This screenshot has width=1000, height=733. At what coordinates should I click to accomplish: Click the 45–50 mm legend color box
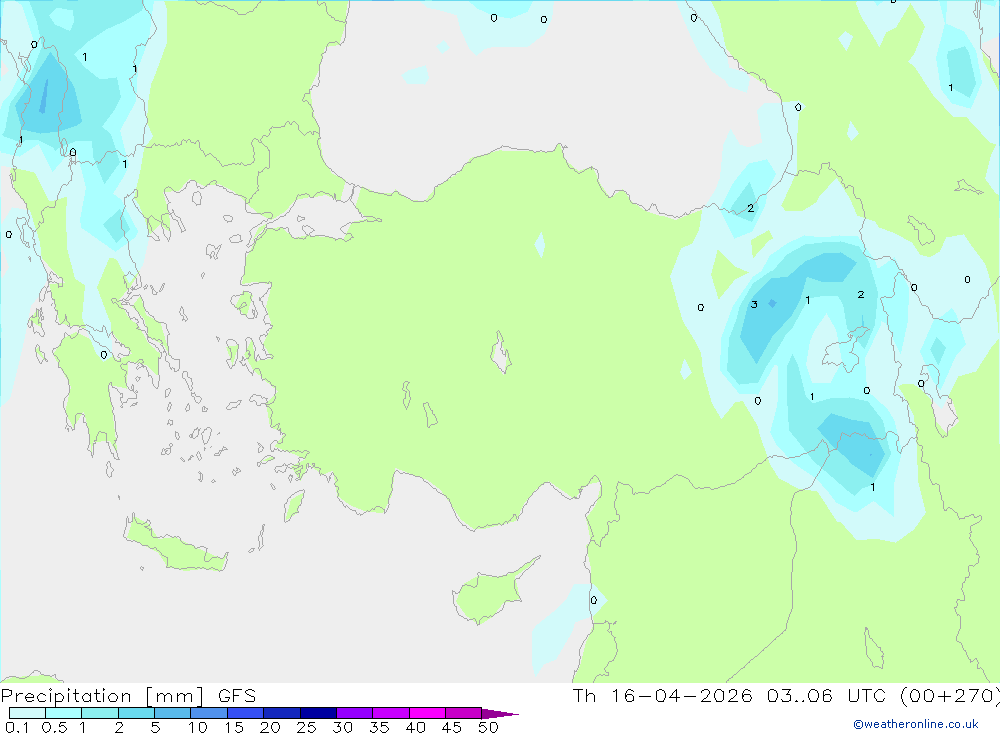pos(464,713)
